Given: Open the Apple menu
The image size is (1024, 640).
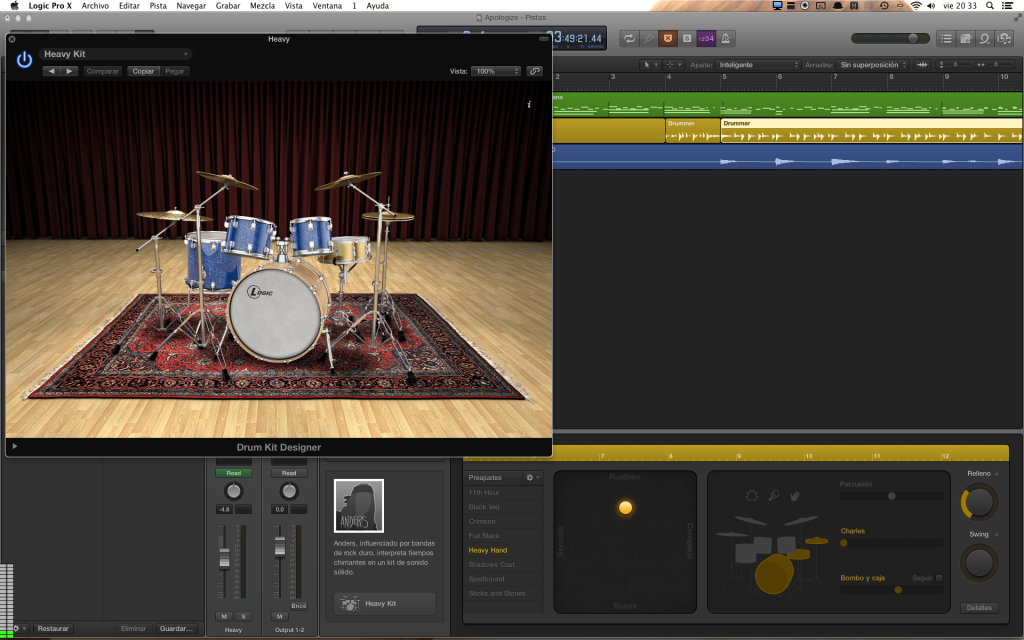Looking at the screenshot, I should click(14, 6).
